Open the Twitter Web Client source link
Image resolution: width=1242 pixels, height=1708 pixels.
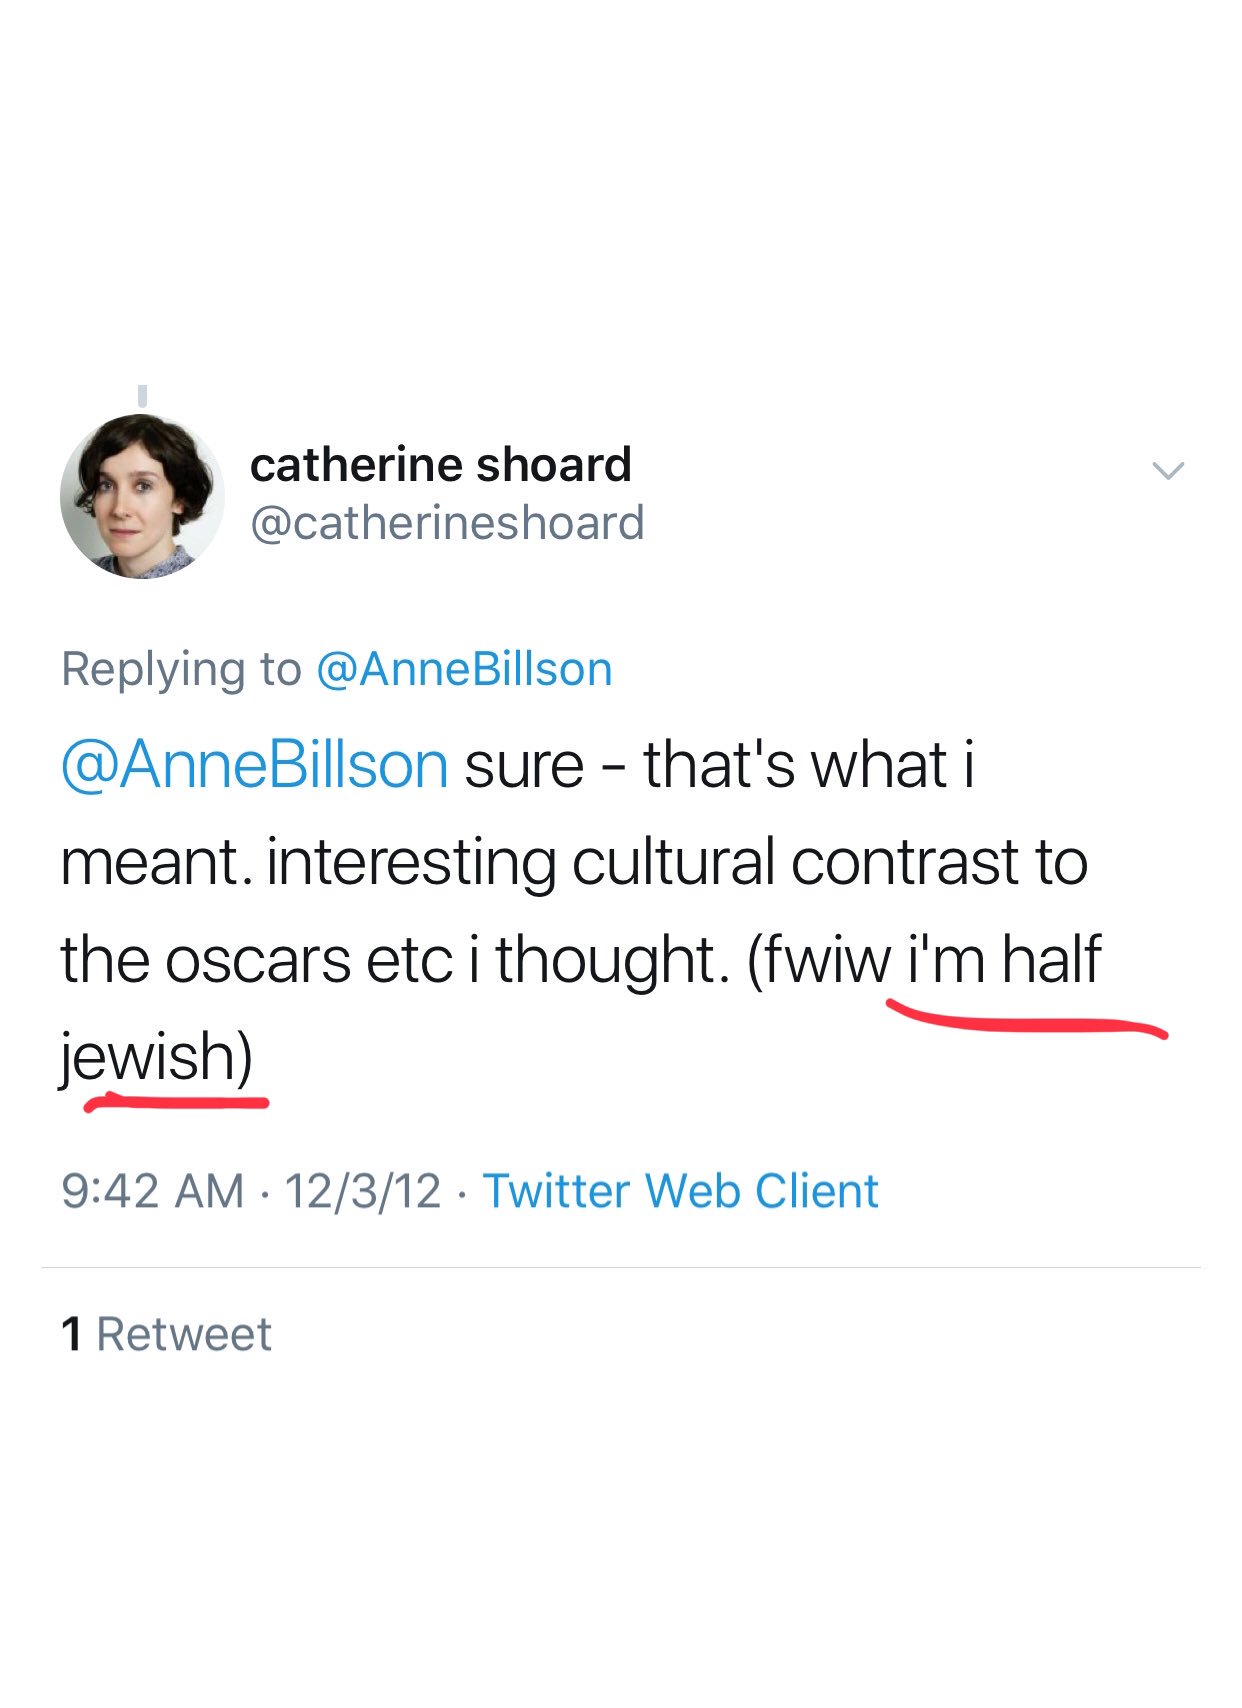(x=680, y=1191)
